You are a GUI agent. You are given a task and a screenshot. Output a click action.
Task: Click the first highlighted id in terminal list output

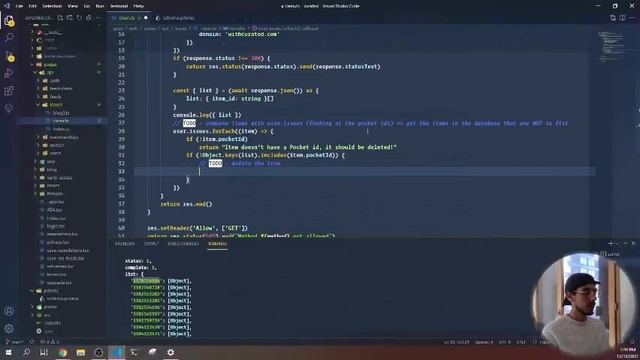pos(146,281)
